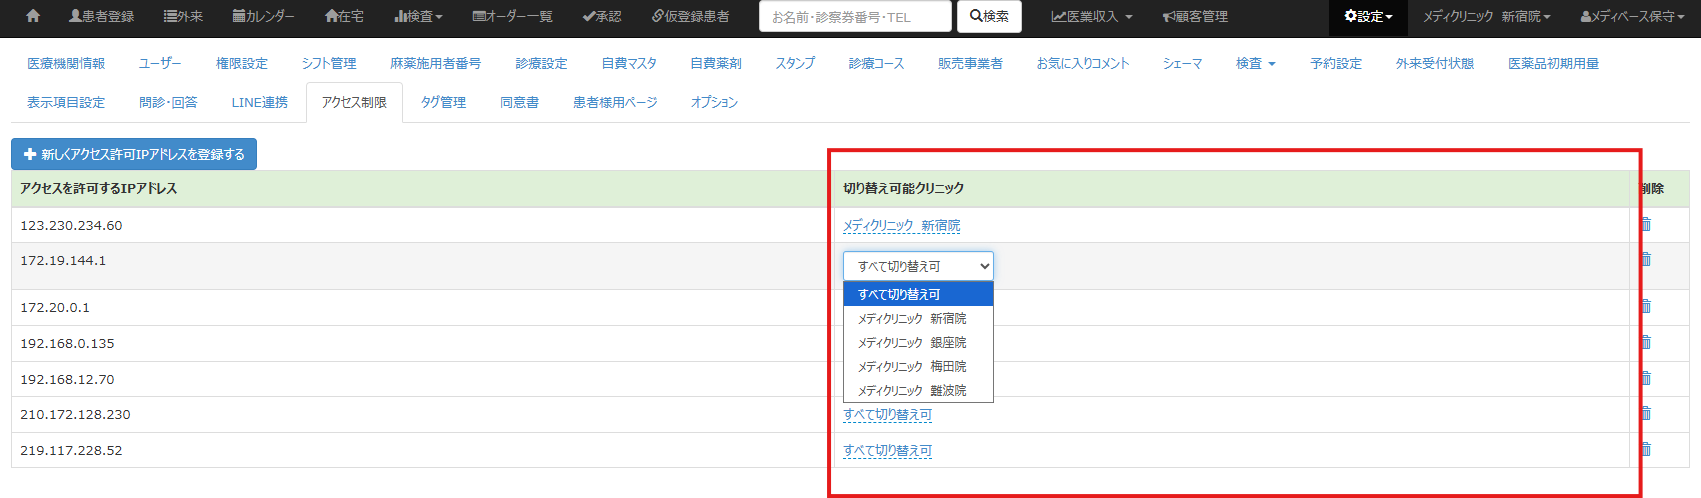Switch to the タグ管理 tab
The height and width of the screenshot is (498, 1701).
443,102
